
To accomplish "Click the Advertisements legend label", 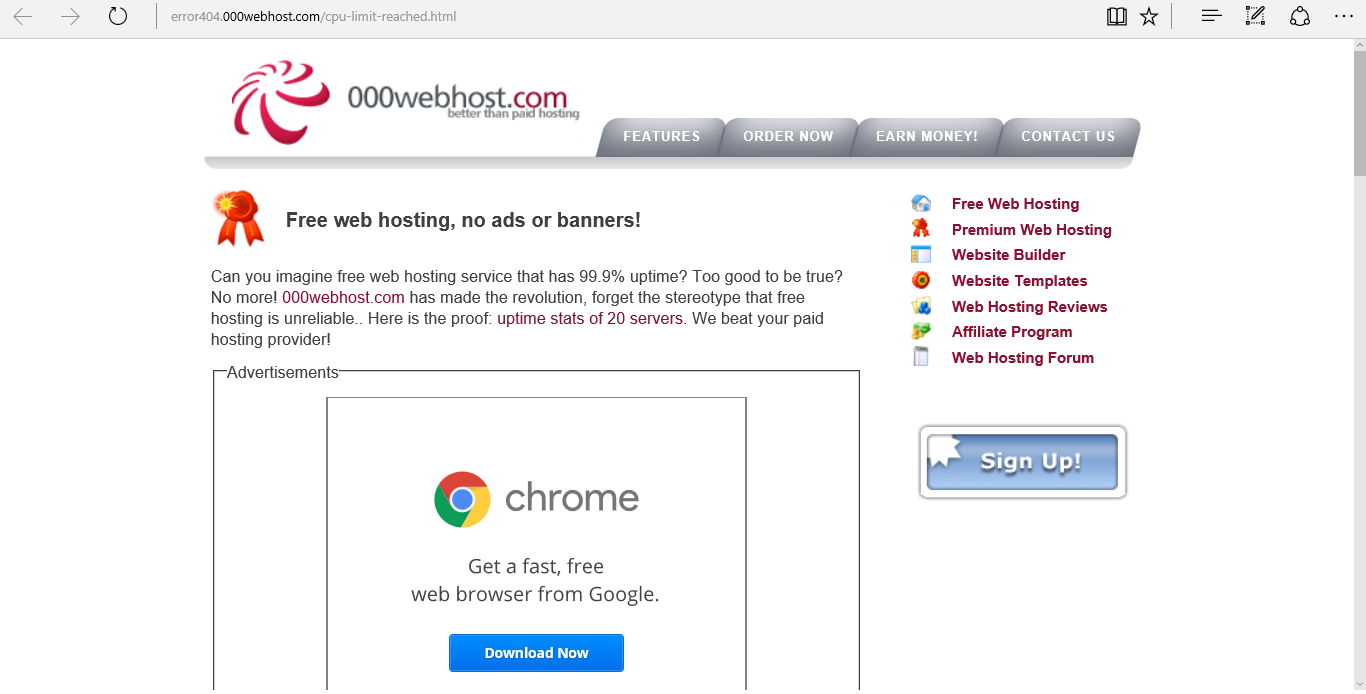I will (x=283, y=373).
